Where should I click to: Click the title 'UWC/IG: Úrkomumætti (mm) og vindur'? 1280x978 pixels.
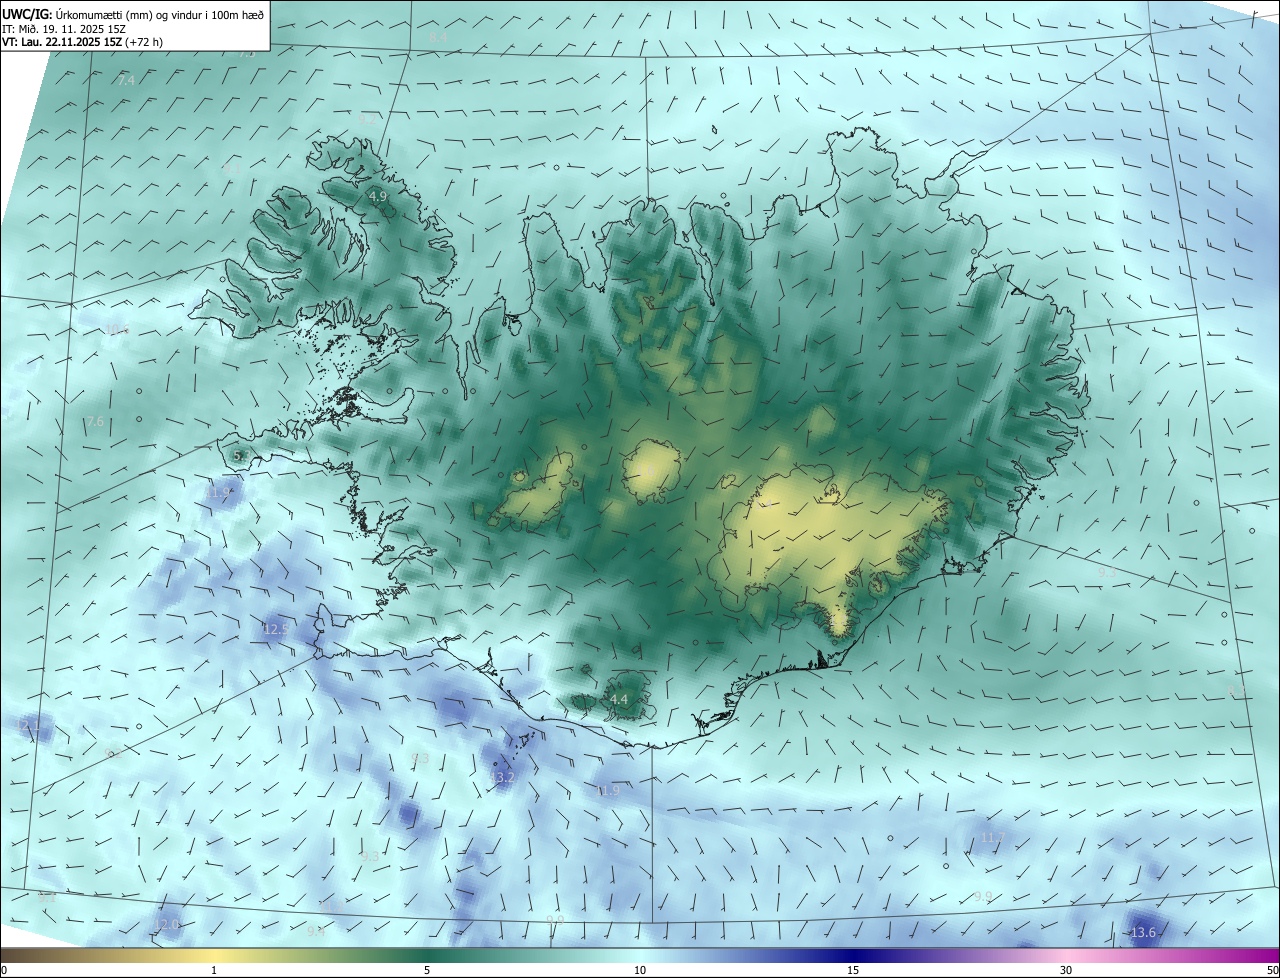click(132, 14)
